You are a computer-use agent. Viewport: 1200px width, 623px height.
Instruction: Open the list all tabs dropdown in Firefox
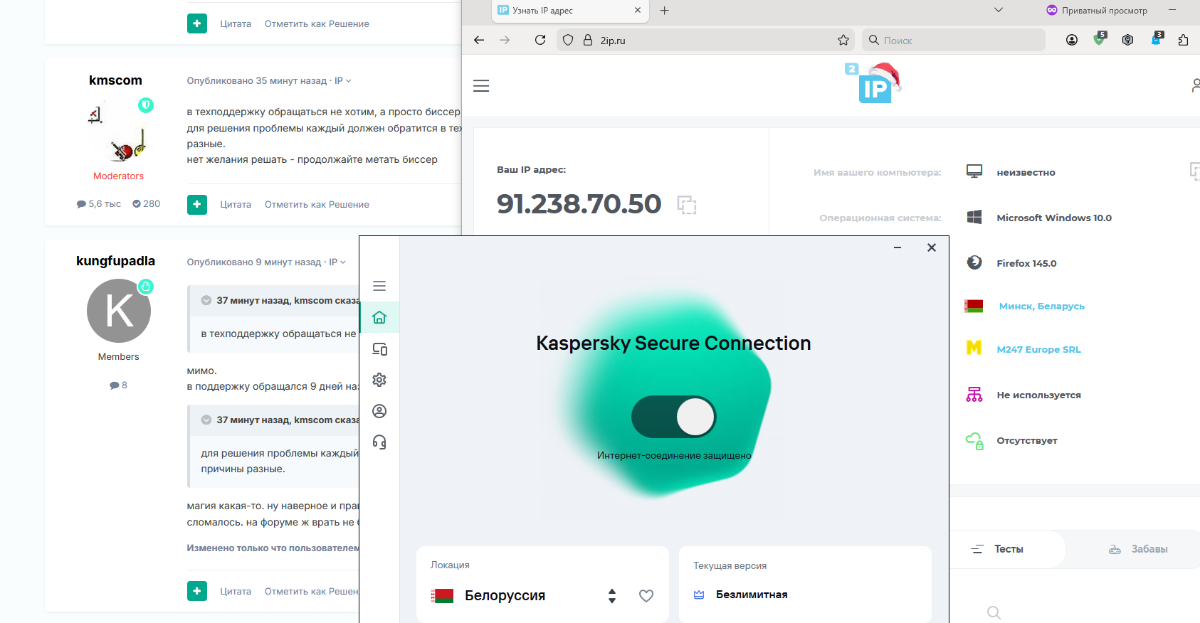998,10
